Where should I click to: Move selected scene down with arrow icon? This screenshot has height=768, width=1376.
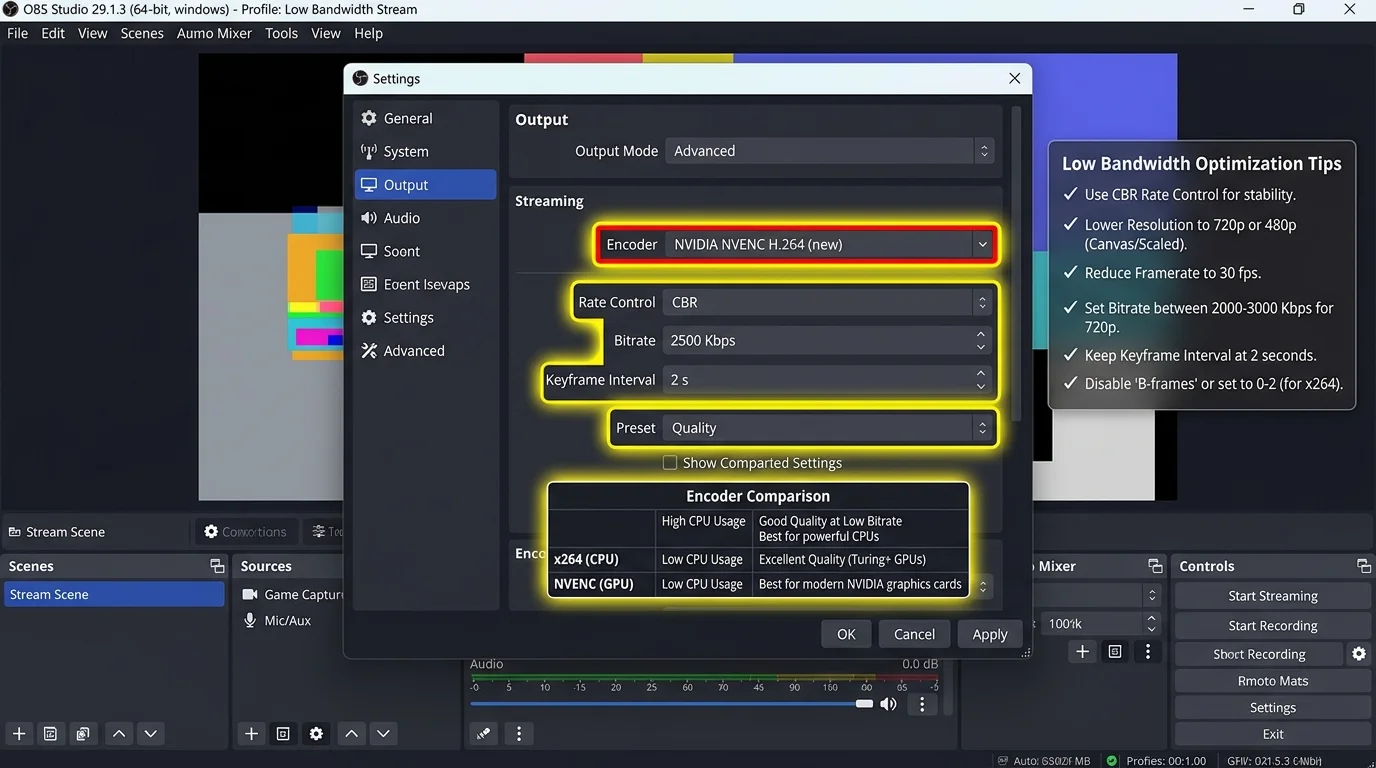point(150,734)
